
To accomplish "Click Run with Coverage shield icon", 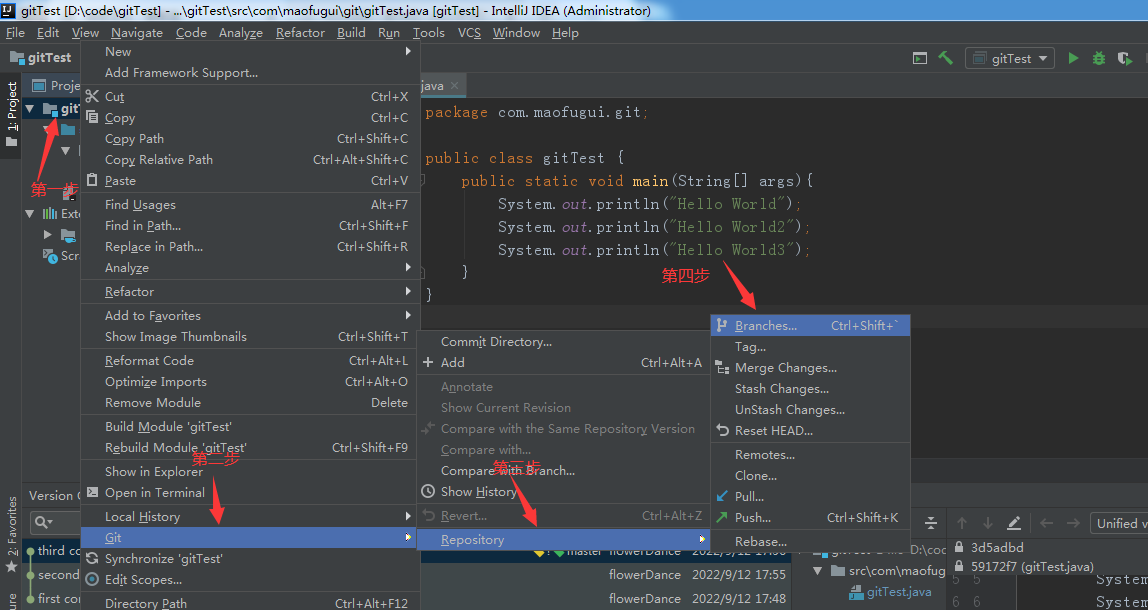I will click(1124, 59).
